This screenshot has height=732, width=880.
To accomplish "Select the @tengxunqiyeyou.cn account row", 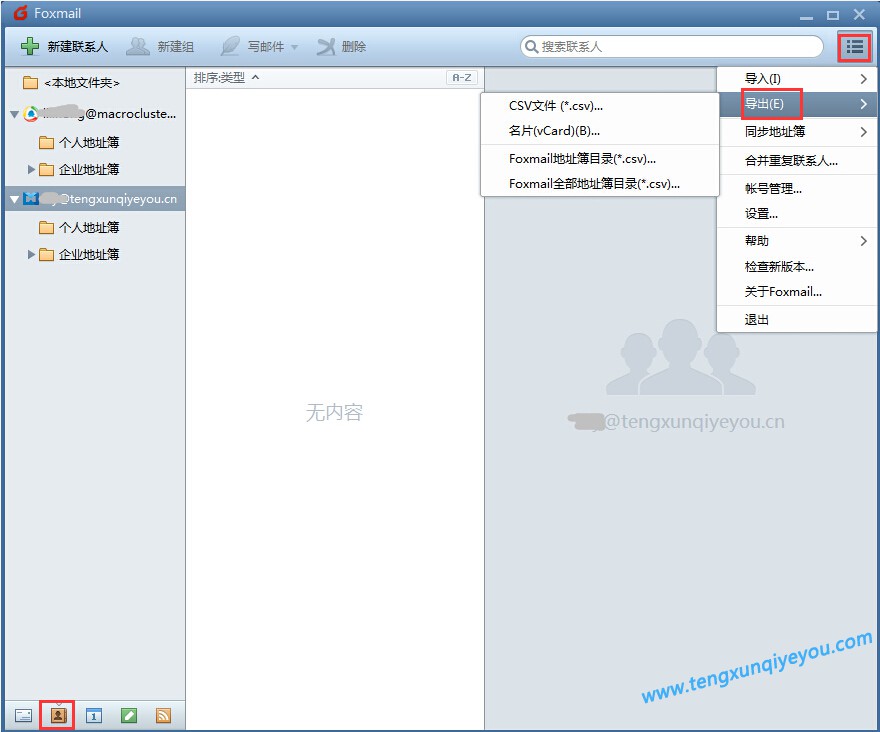I will pyautogui.click(x=95, y=199).
